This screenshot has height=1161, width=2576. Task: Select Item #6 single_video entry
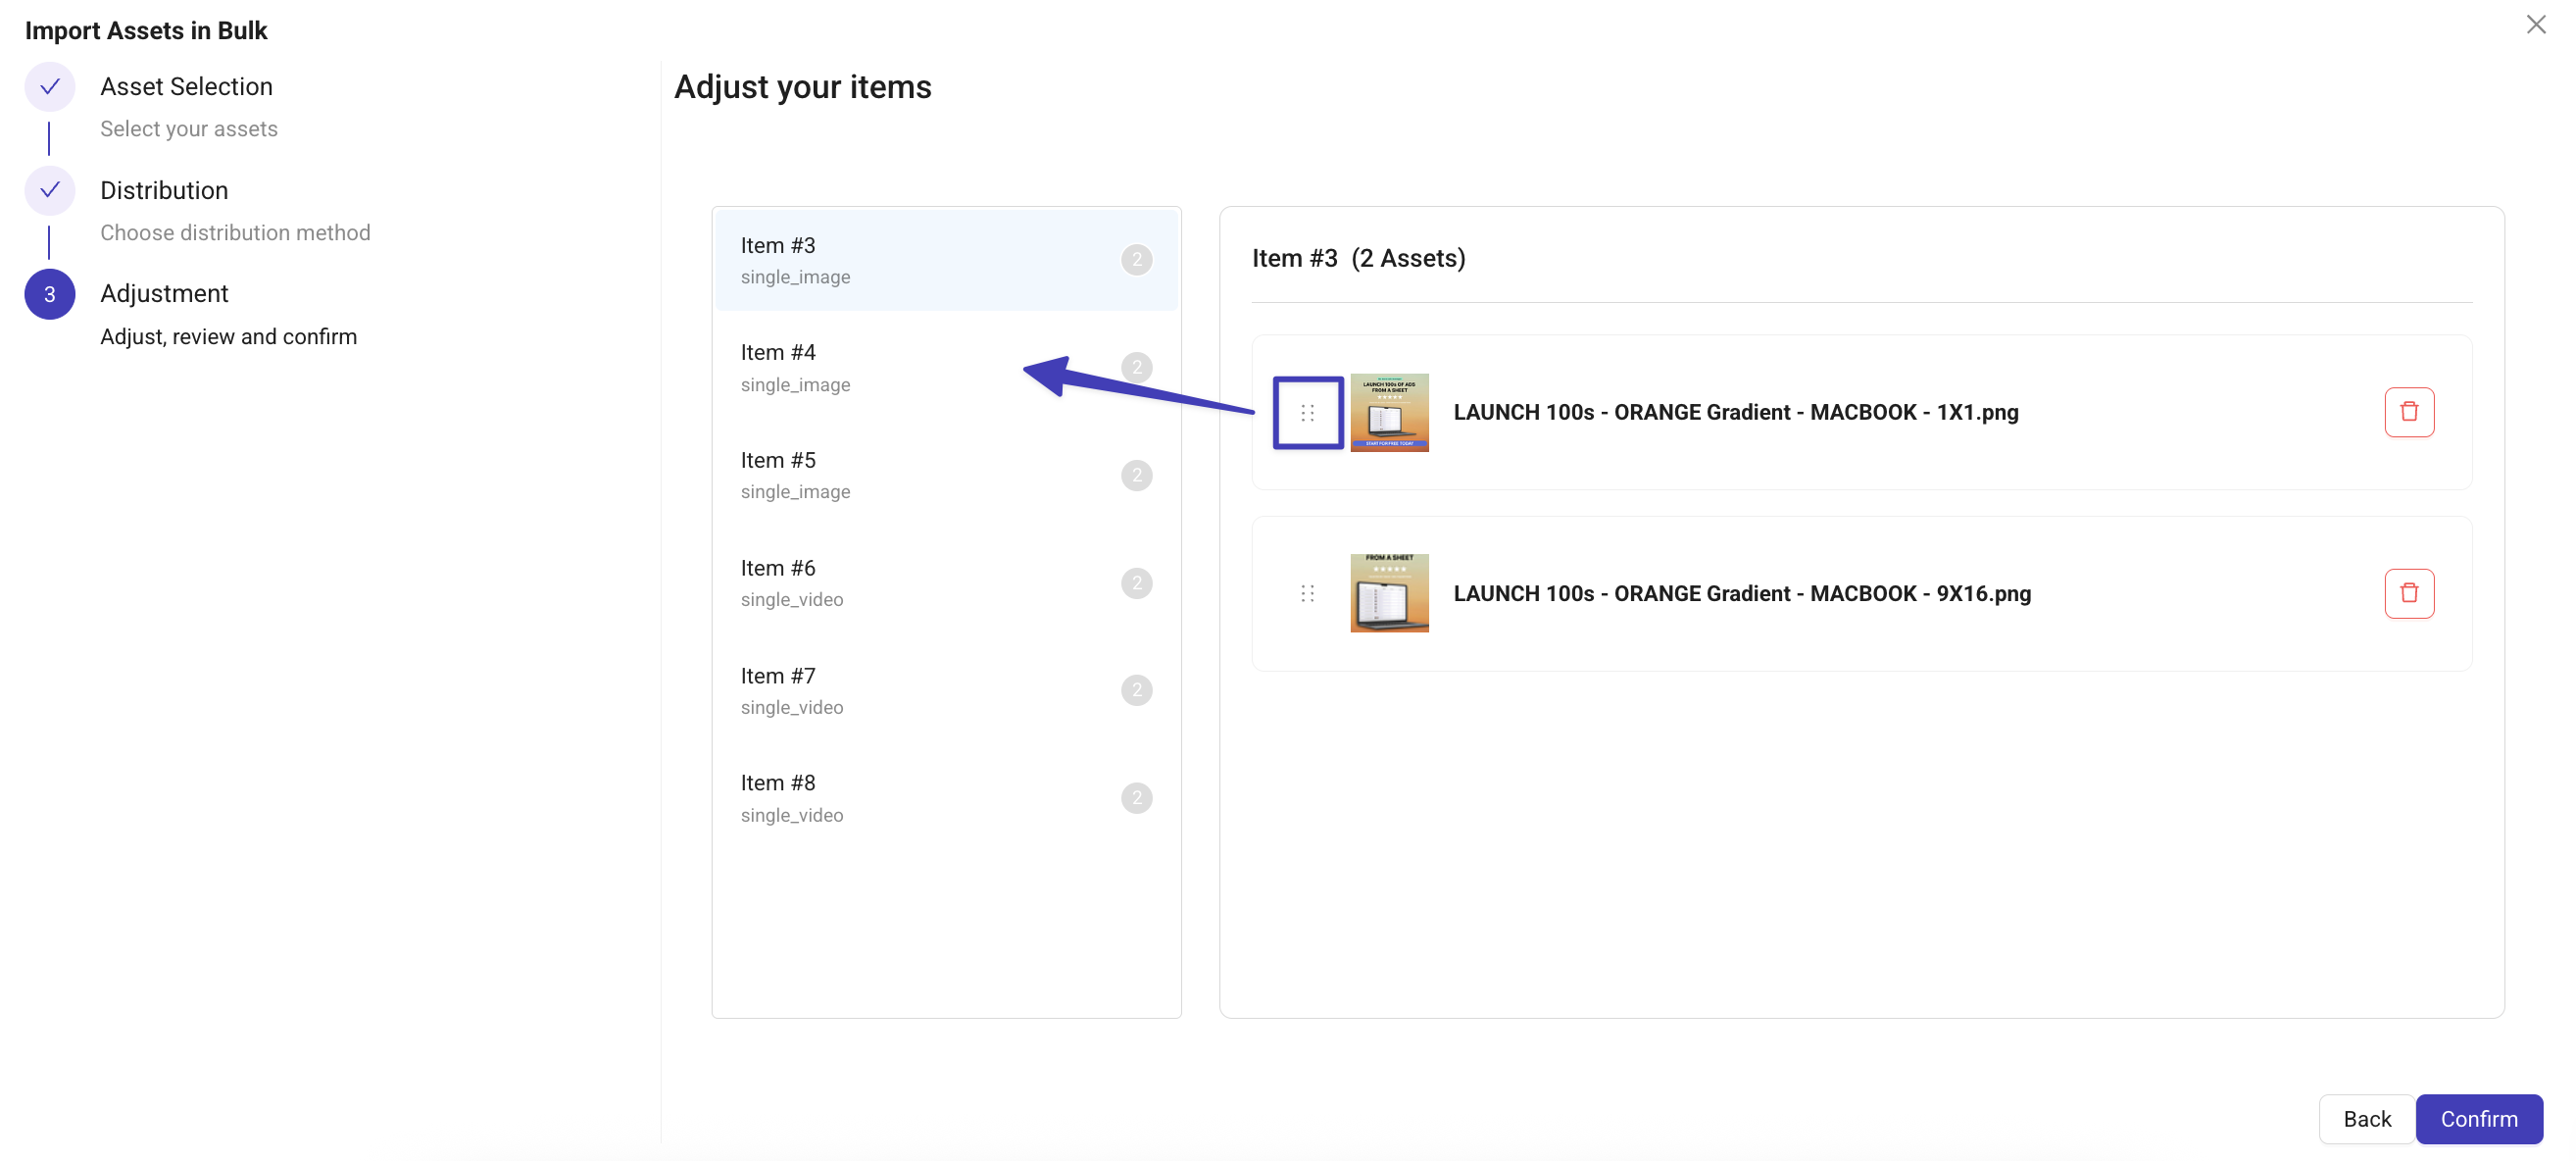(944, 583)
